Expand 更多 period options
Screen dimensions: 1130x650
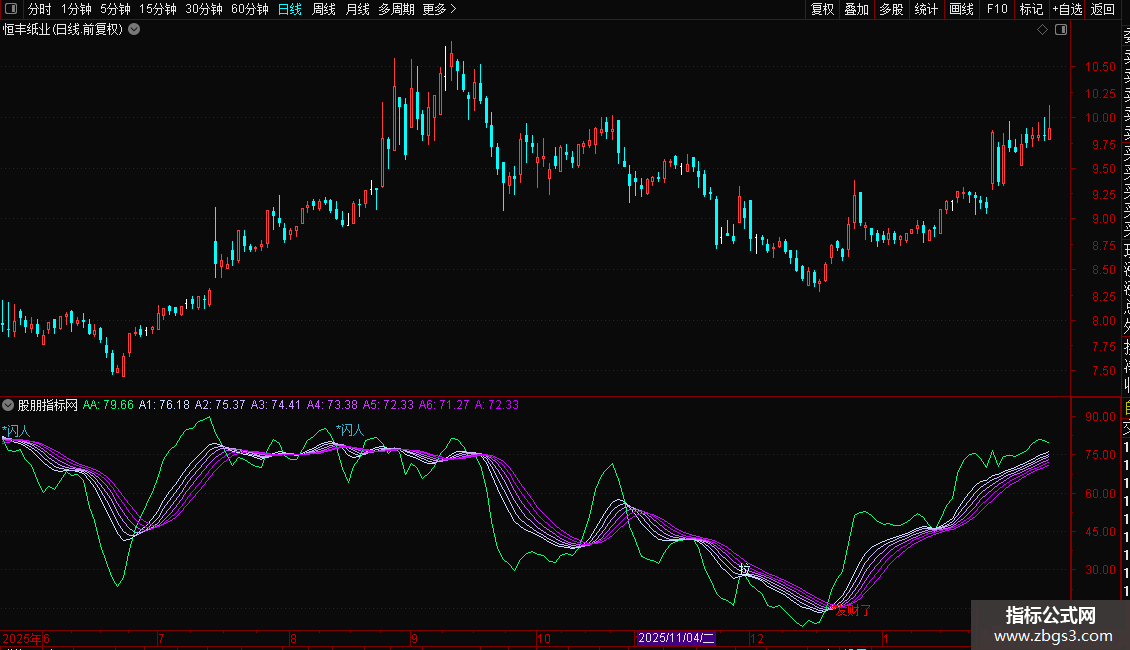(439, 9)
